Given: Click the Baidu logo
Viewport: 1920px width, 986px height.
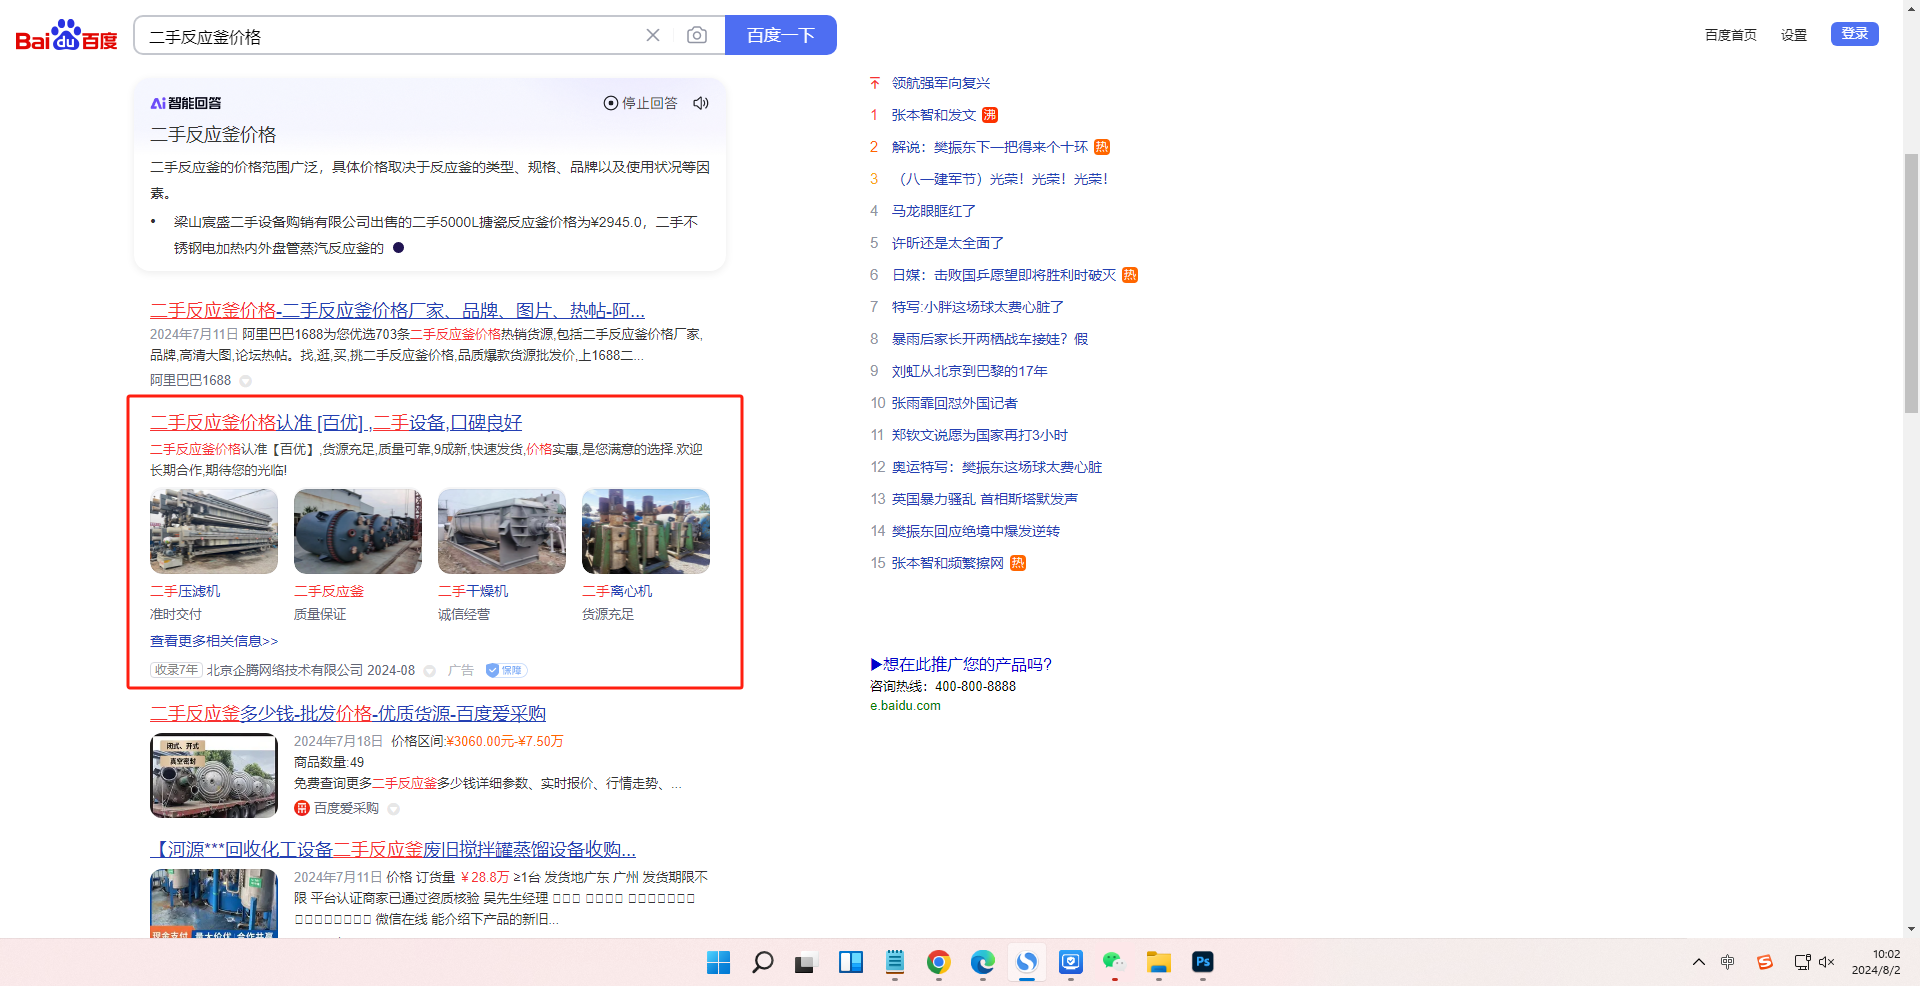Looking at the screenshot, I should click(66, 36).
